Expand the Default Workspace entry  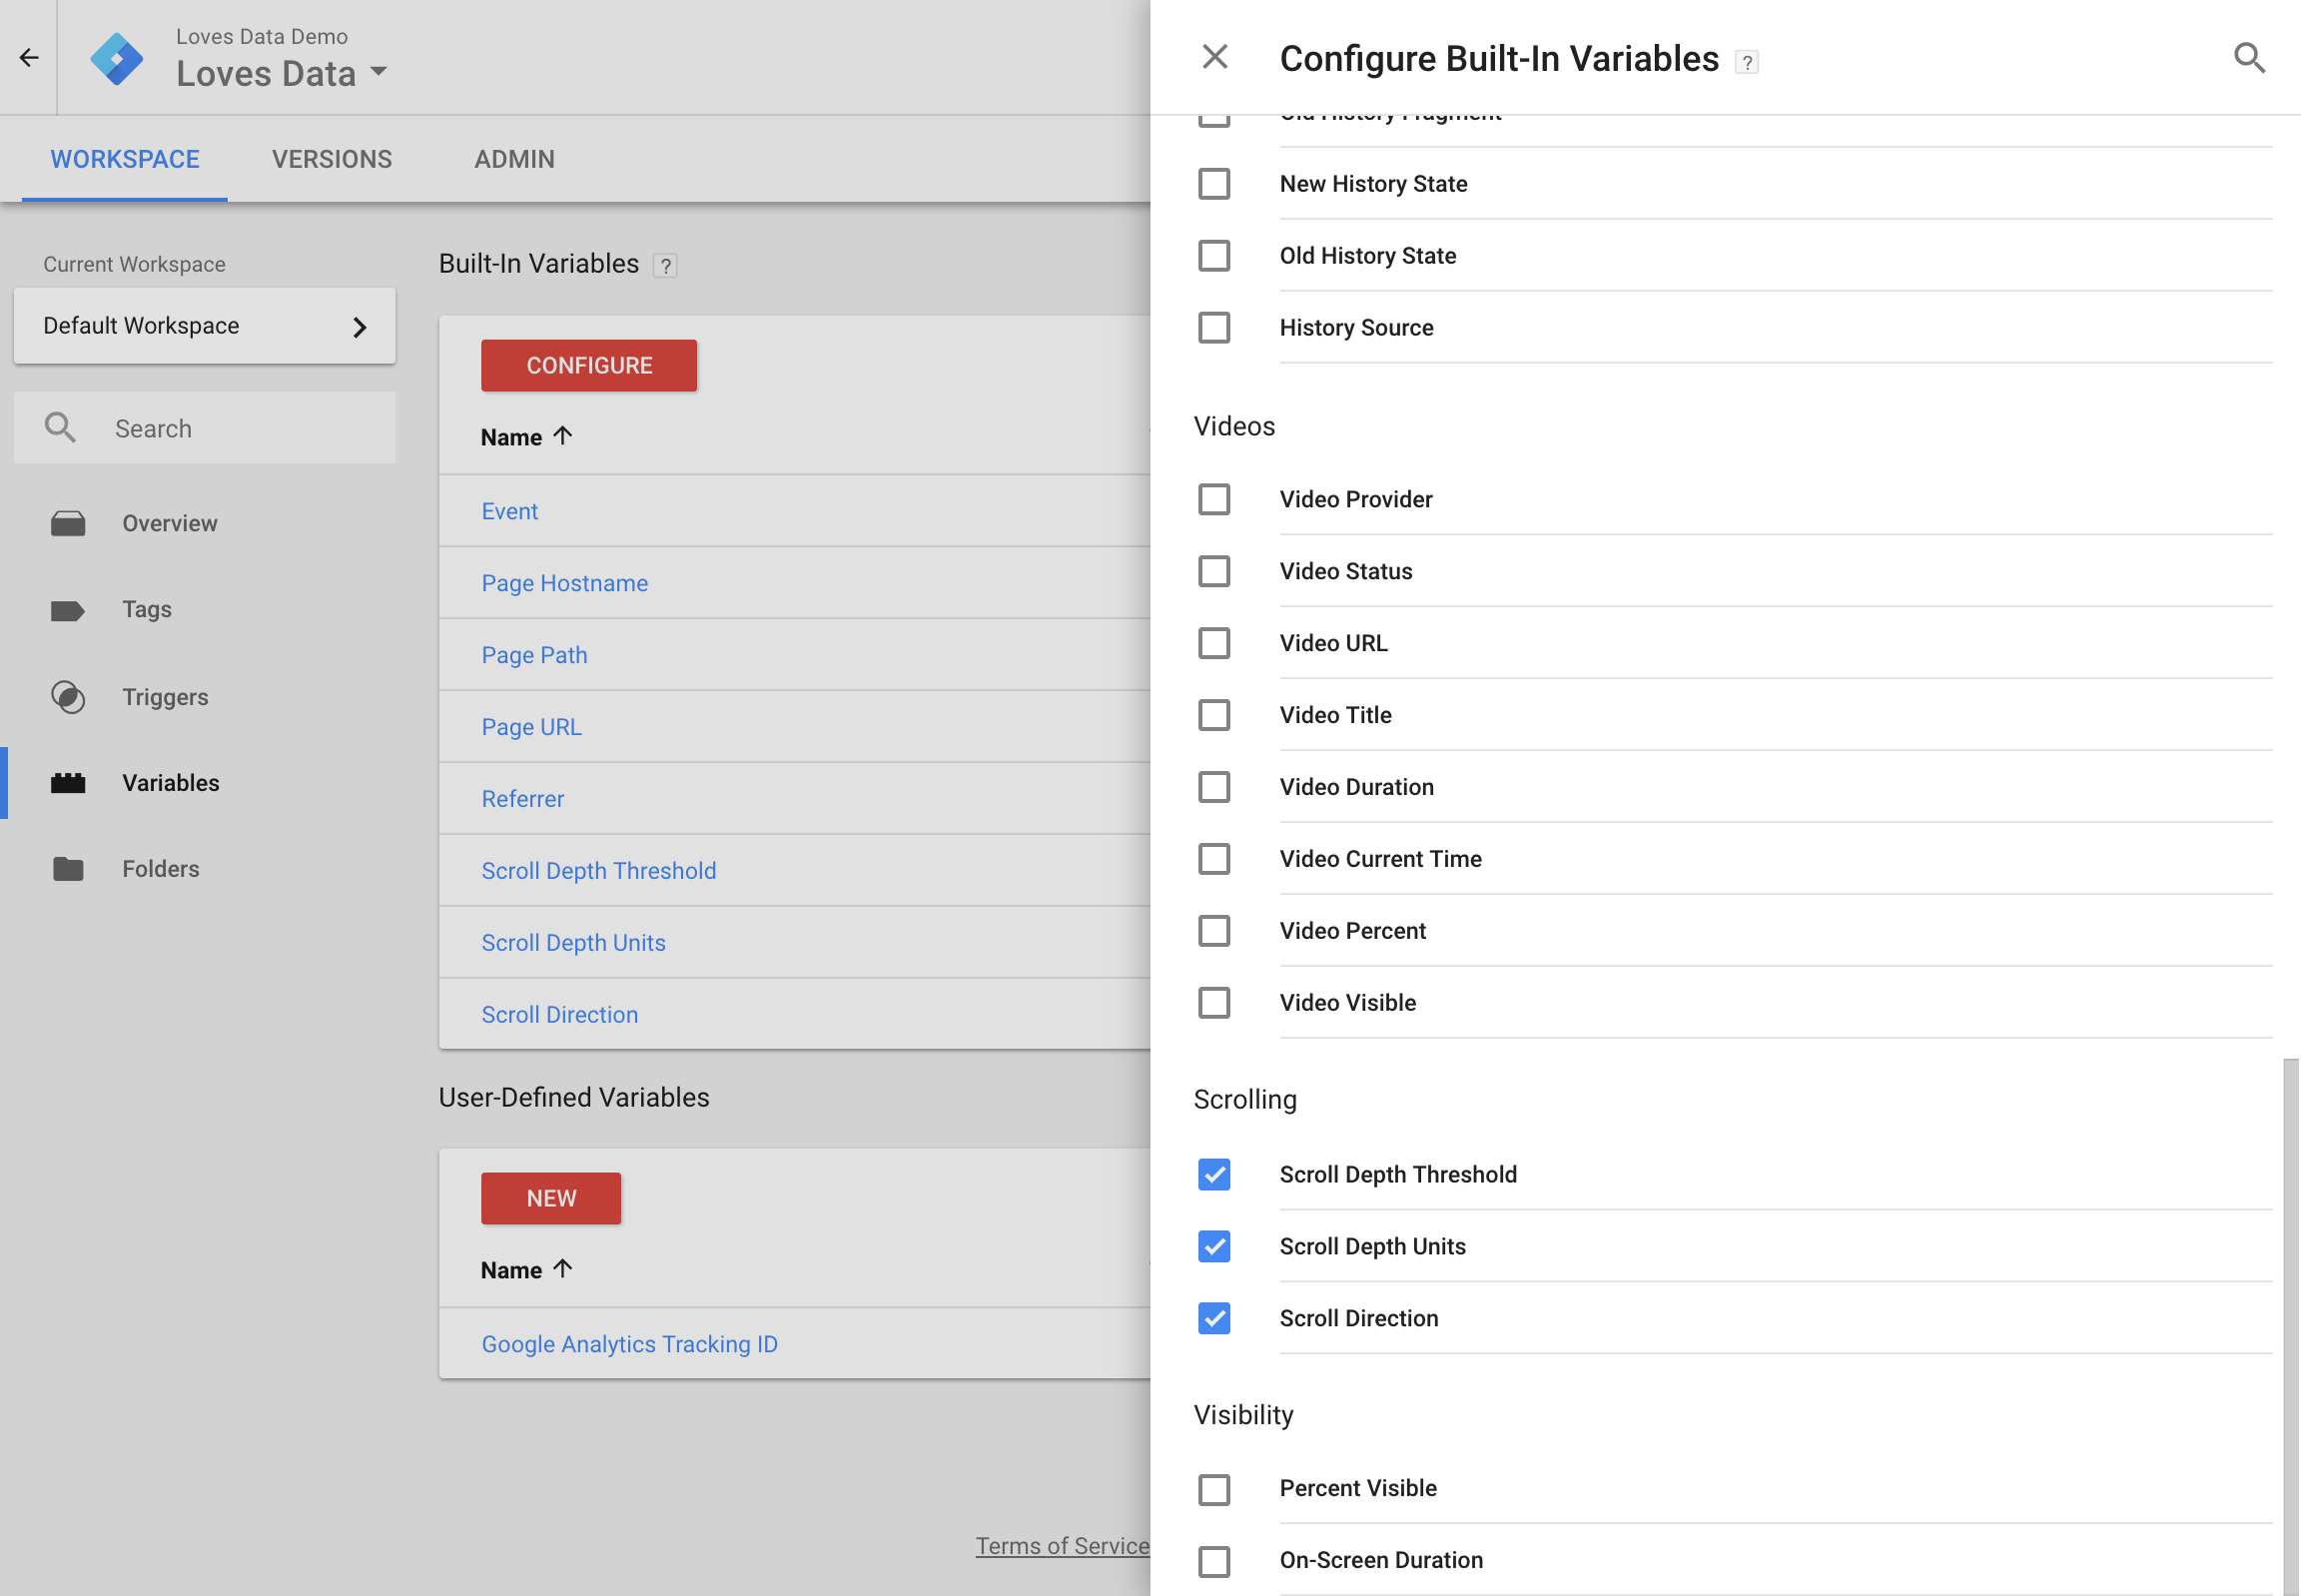(360, 326)
